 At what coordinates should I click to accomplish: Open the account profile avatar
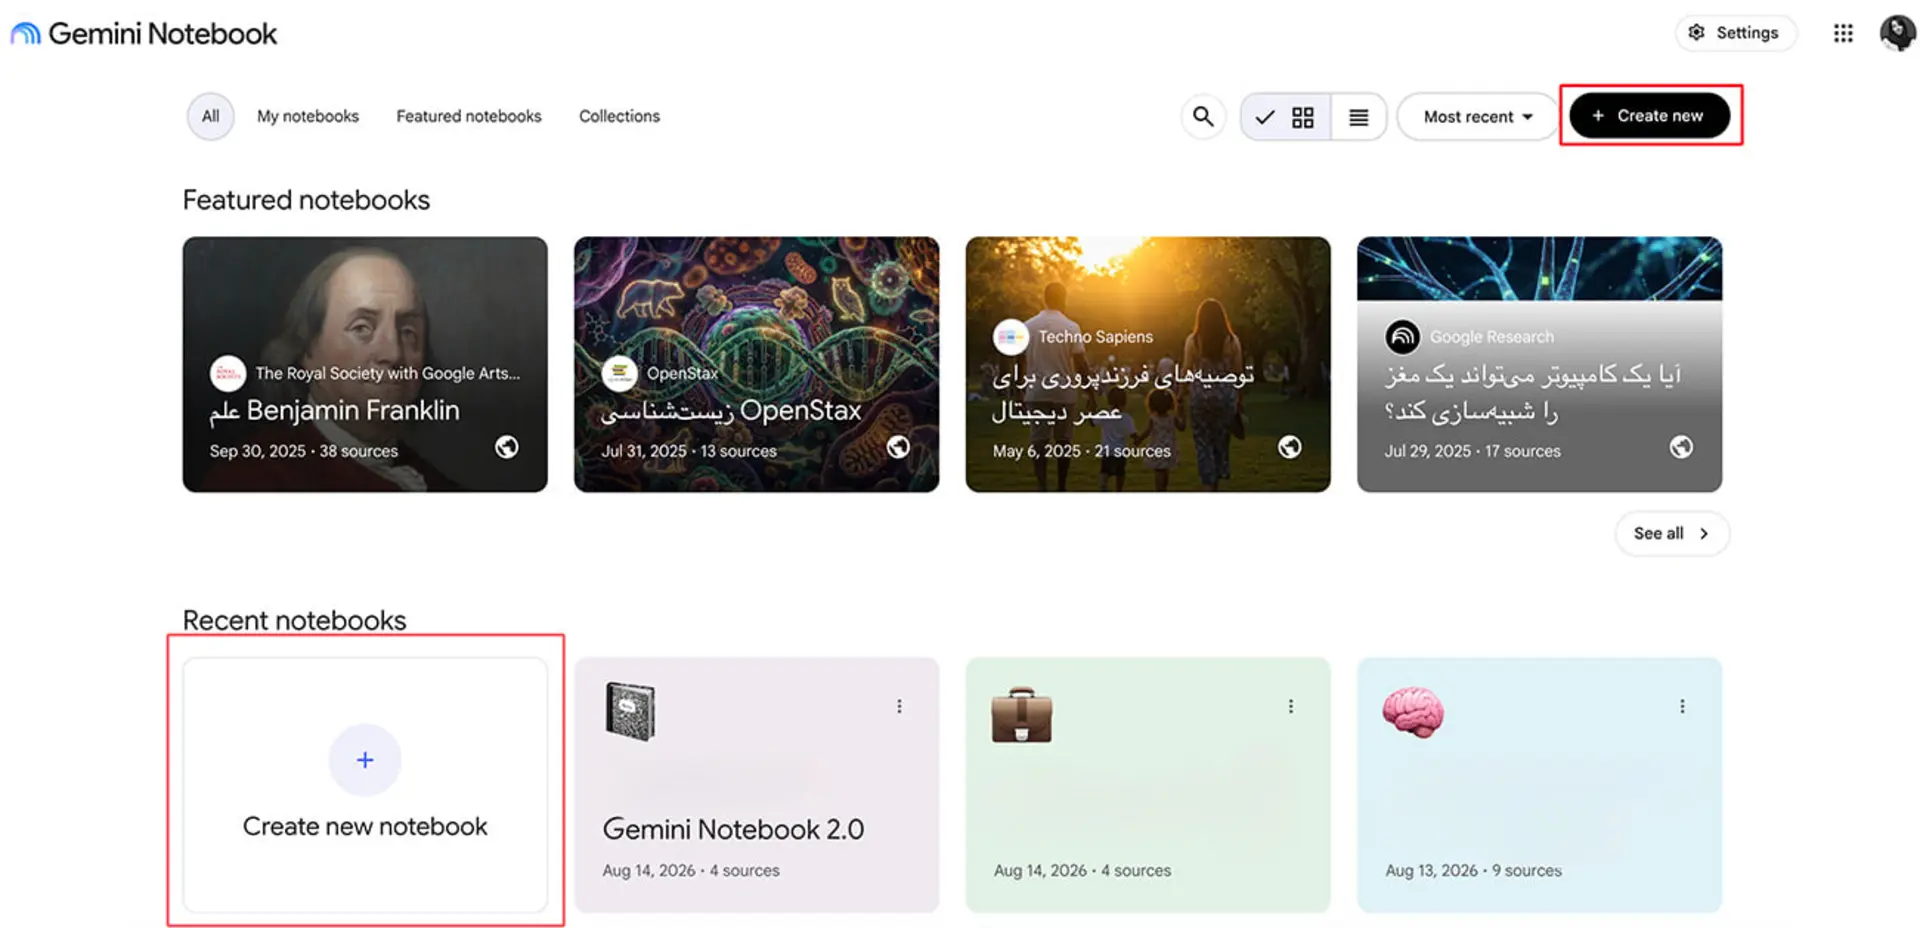[1897, 33]
